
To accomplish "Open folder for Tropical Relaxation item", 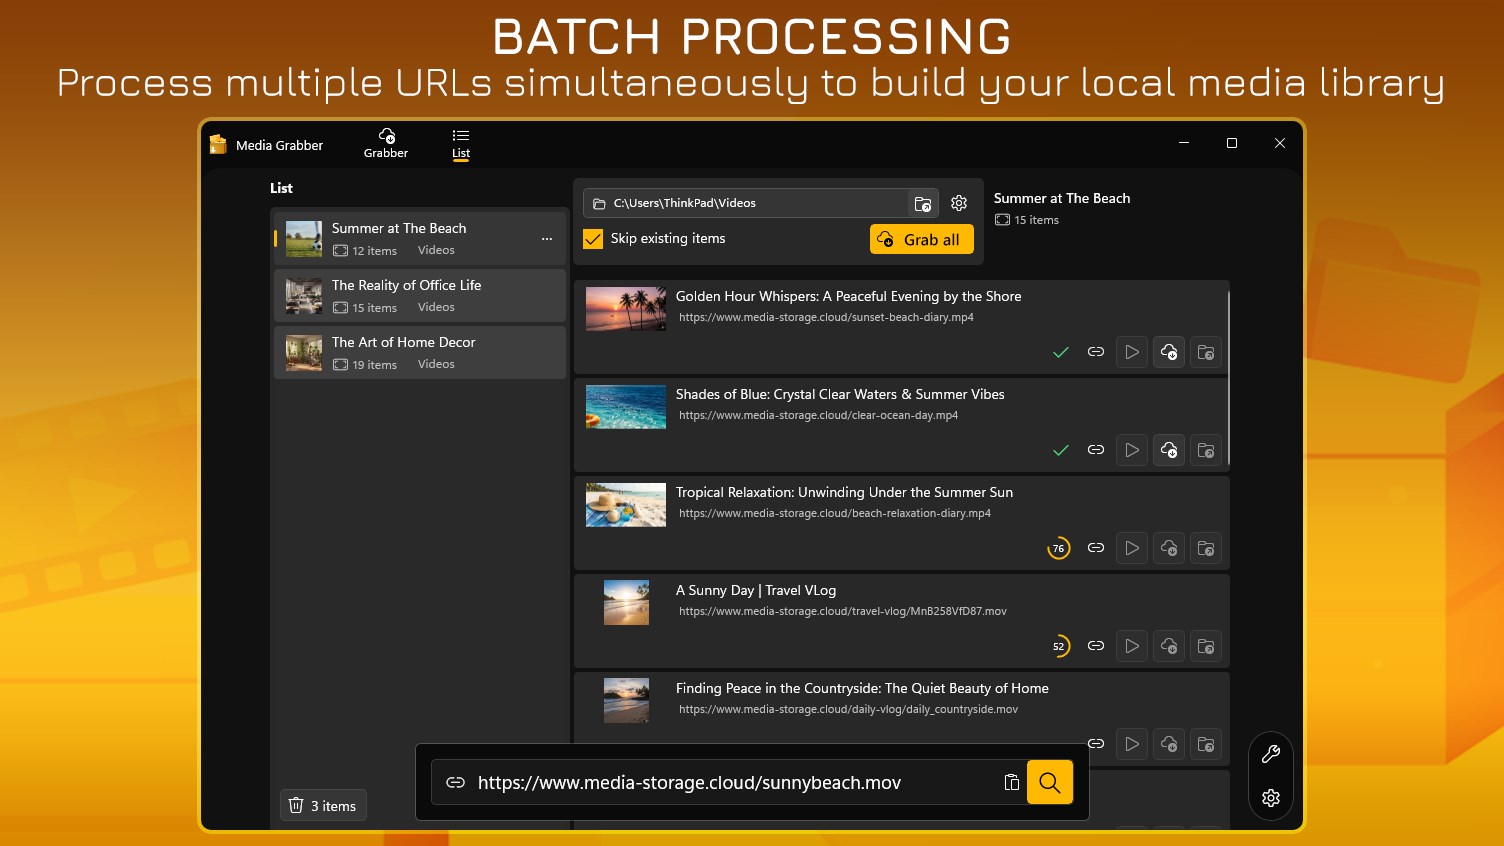I will click(x=1206, y=548).
